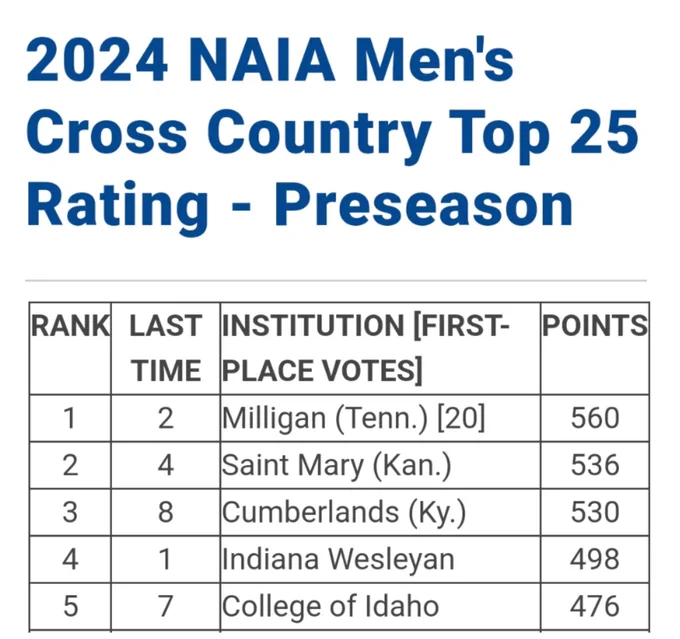The height and width of the screenshot is (639, 680).
Task: Select the 530 points value
Action: [x=595, y=512]
